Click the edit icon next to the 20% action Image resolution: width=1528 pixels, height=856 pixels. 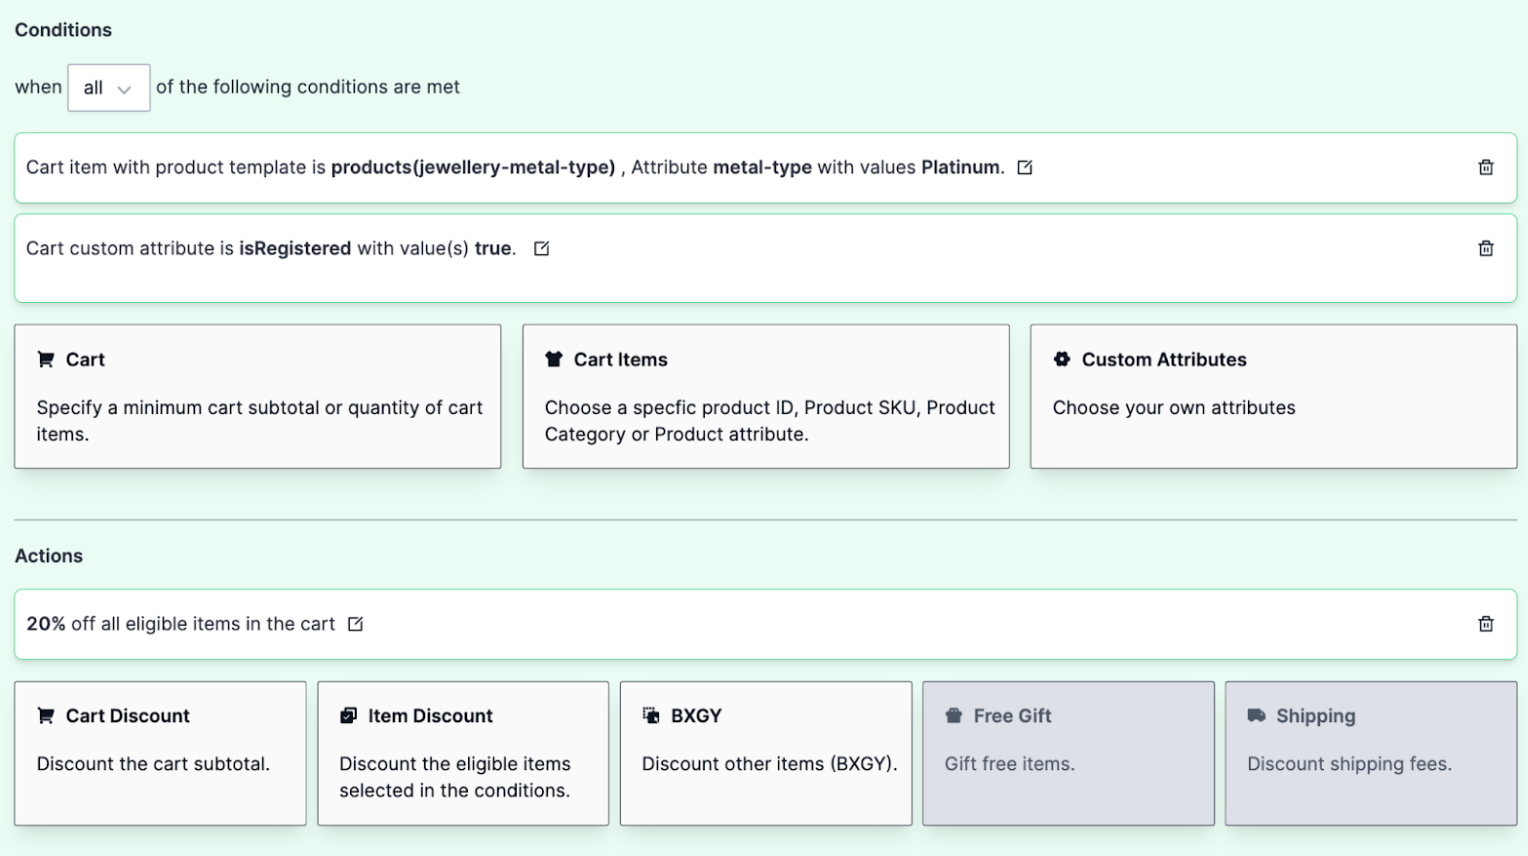tap(354, 623)
